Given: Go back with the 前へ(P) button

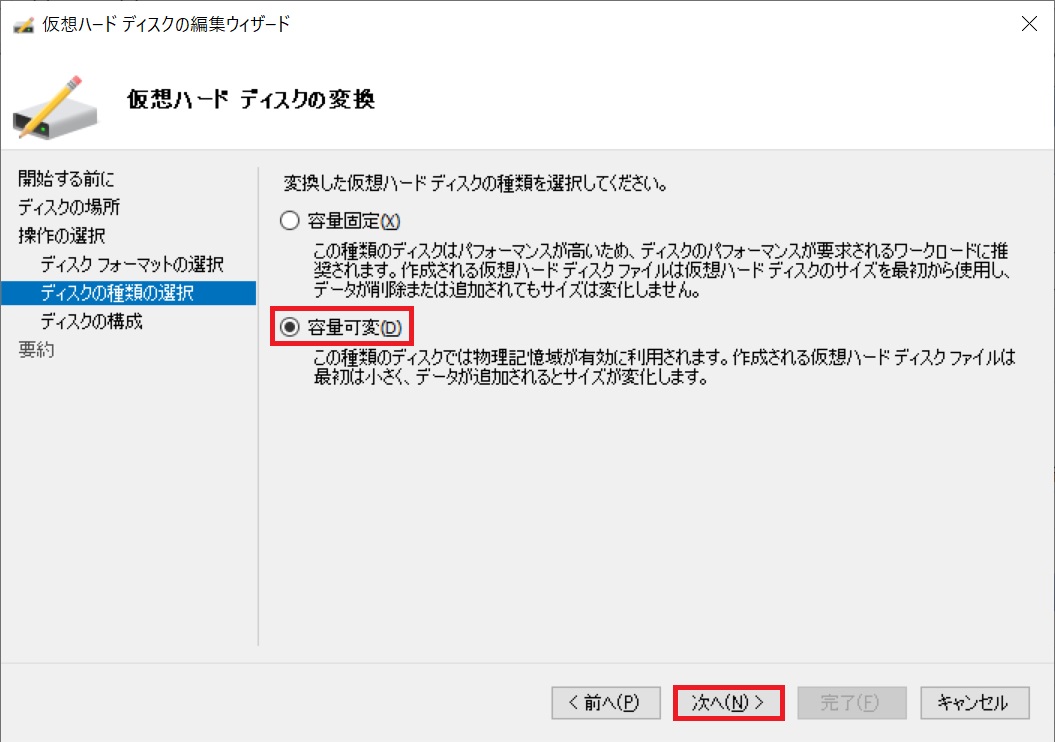Looking at the screenshot, I should [606, 703].
